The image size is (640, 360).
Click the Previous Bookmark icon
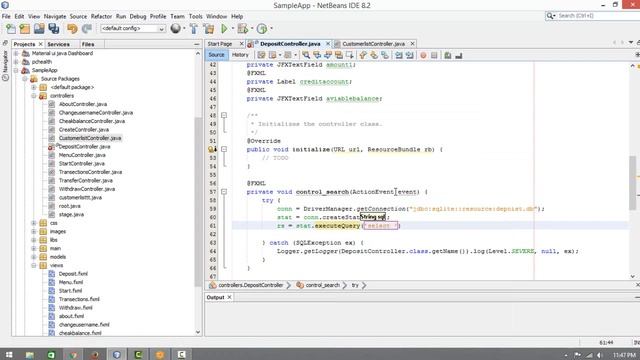[x=363, y=55]
